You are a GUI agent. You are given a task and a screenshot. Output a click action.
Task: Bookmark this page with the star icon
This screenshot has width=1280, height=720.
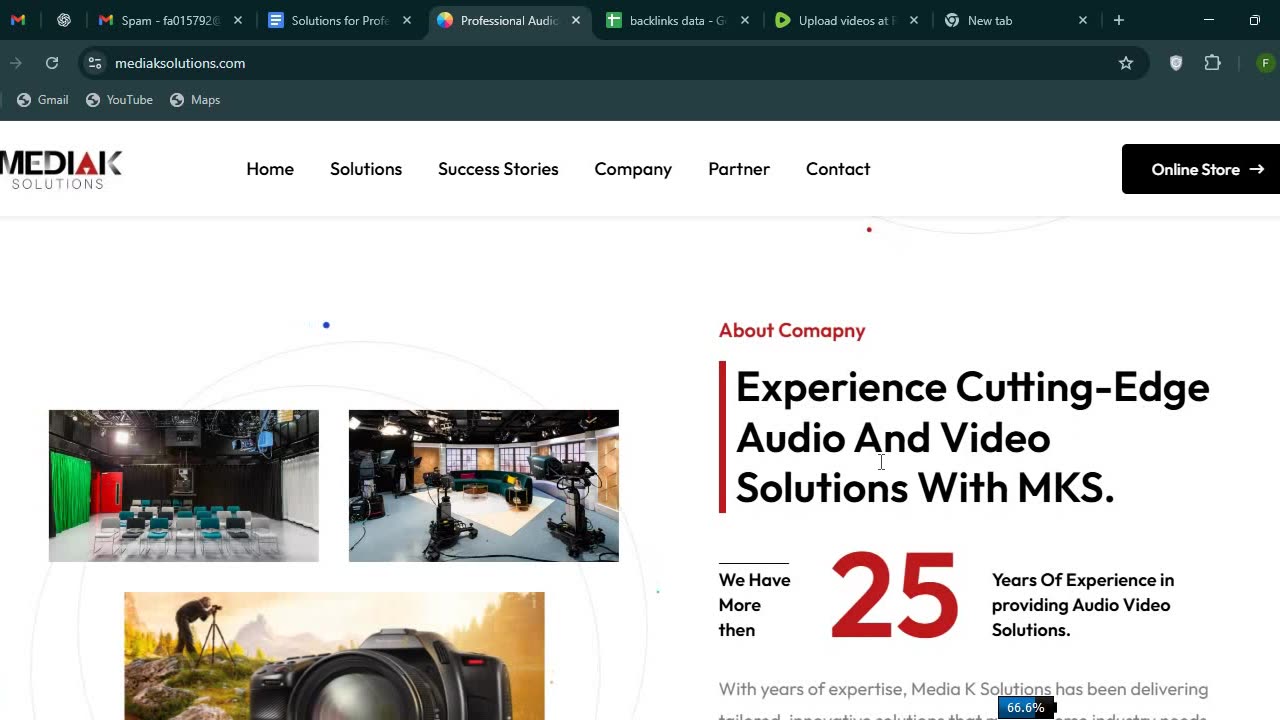coord(1126,63)
